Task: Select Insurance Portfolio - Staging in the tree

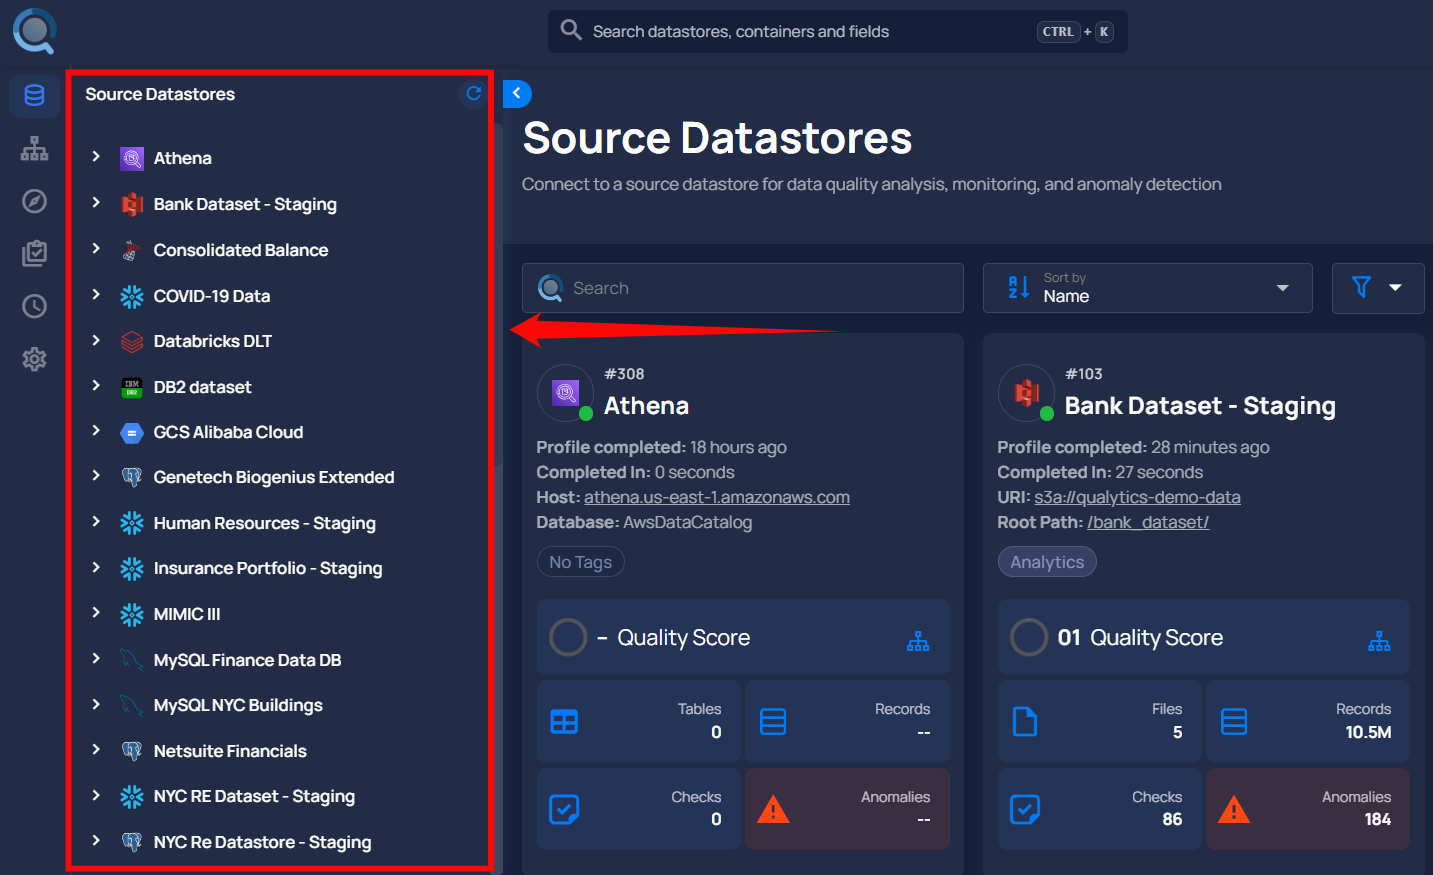Action: pos(268,568)
